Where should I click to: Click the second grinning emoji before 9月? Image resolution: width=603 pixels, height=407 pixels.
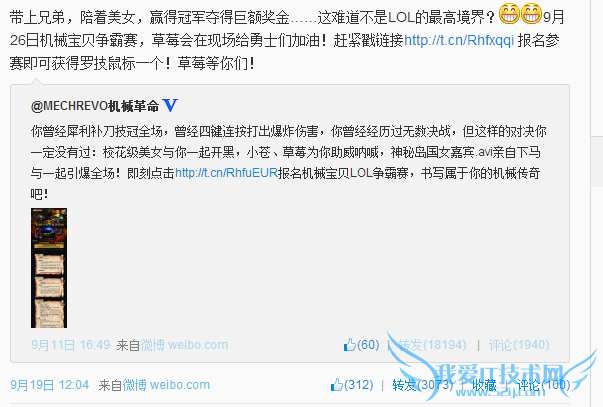pyautogui.click(x=531, y=13)
